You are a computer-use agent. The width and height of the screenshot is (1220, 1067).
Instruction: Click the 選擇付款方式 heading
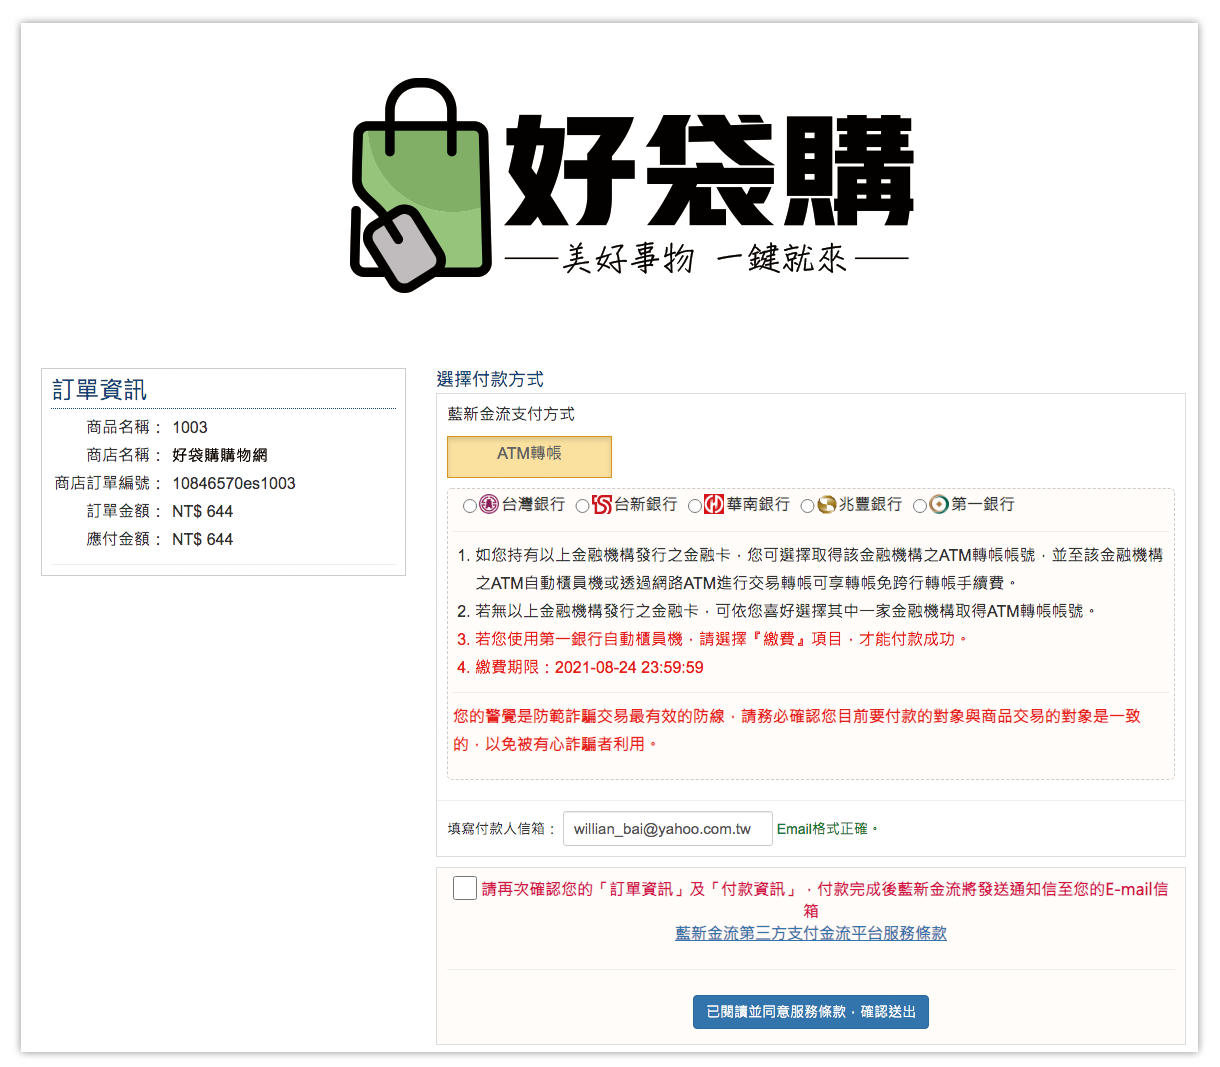(x=490, y=379)
